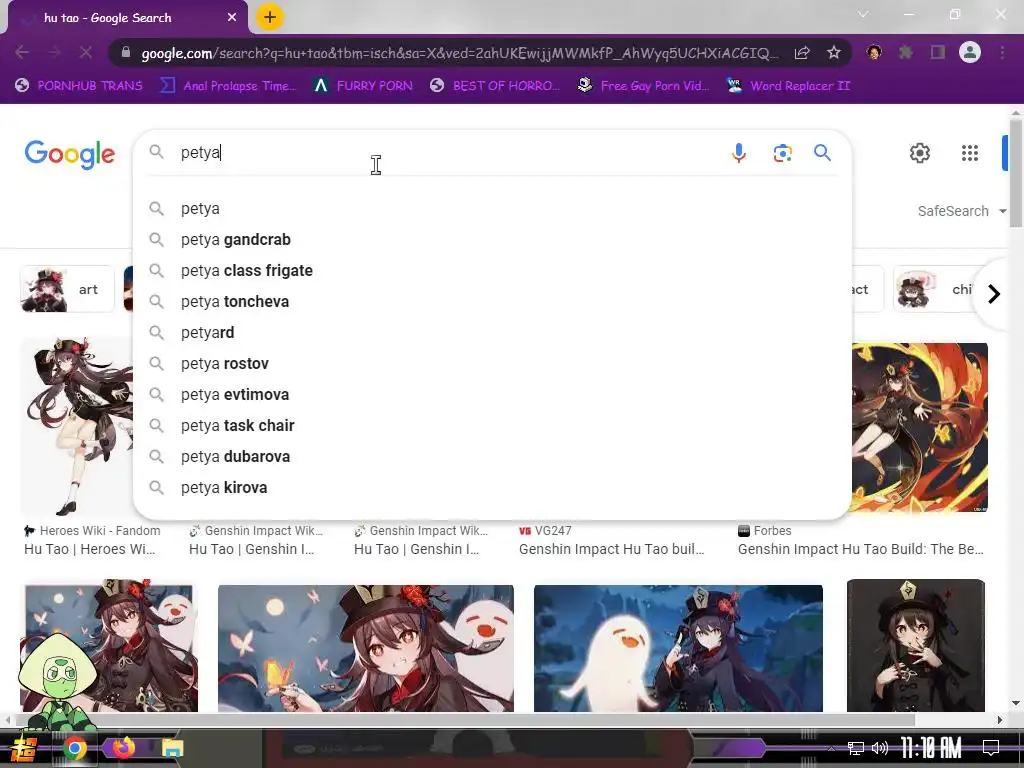The width and height of the screenshot is (1024, 768).
Task: Select suggestion "petya class frigate"
Action: coord(492,270)
